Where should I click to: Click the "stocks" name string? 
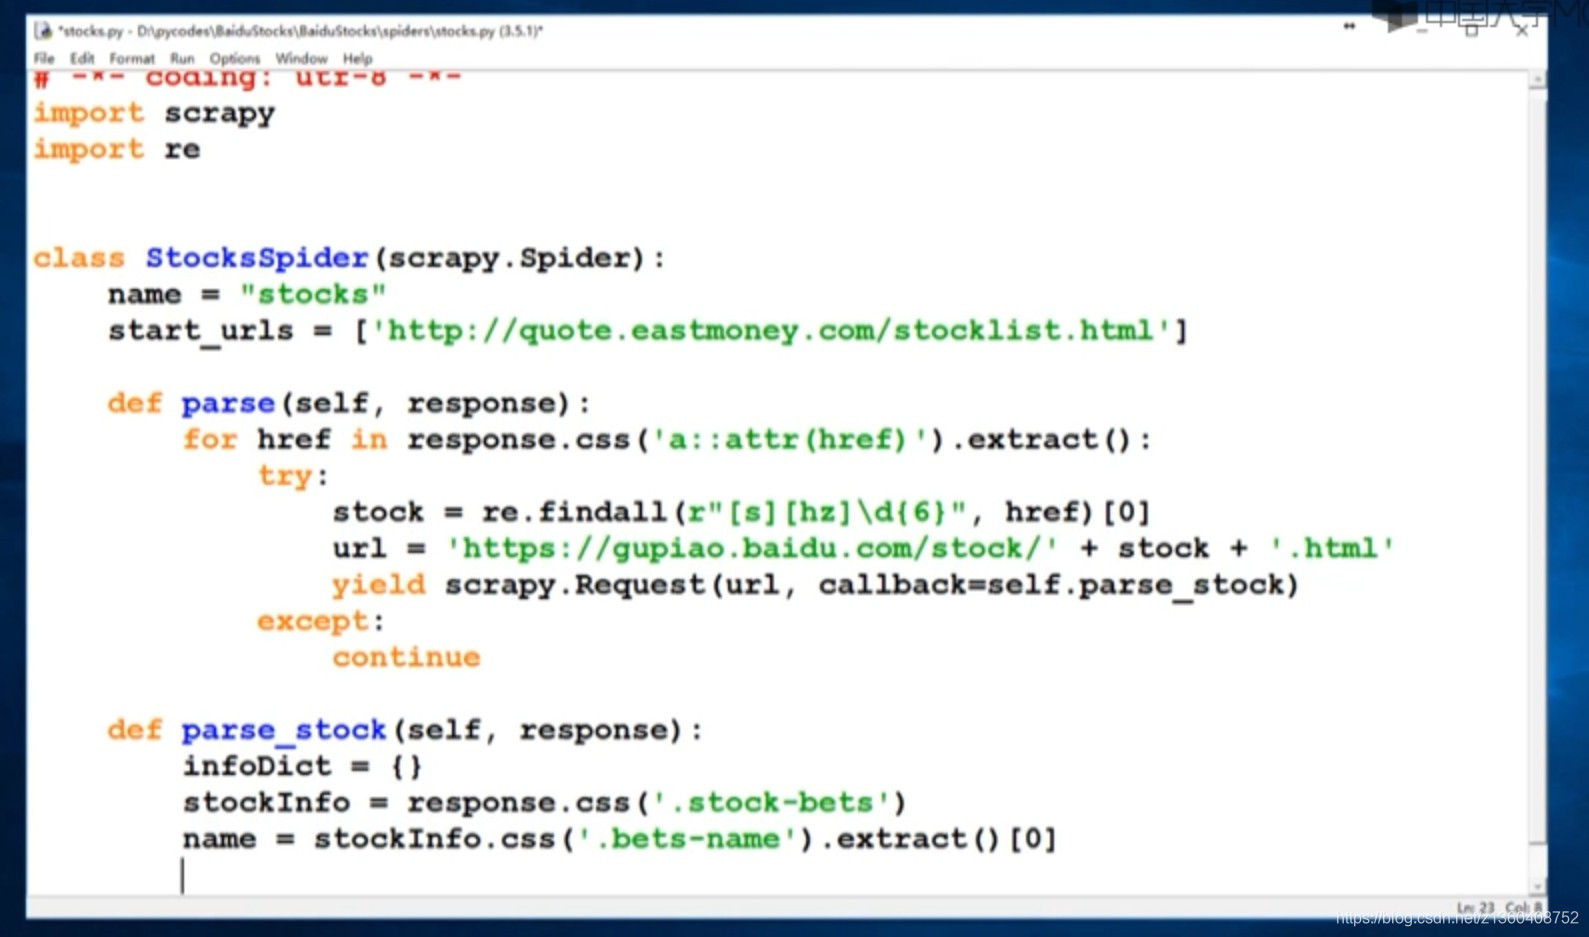click(x=313, y=294)
